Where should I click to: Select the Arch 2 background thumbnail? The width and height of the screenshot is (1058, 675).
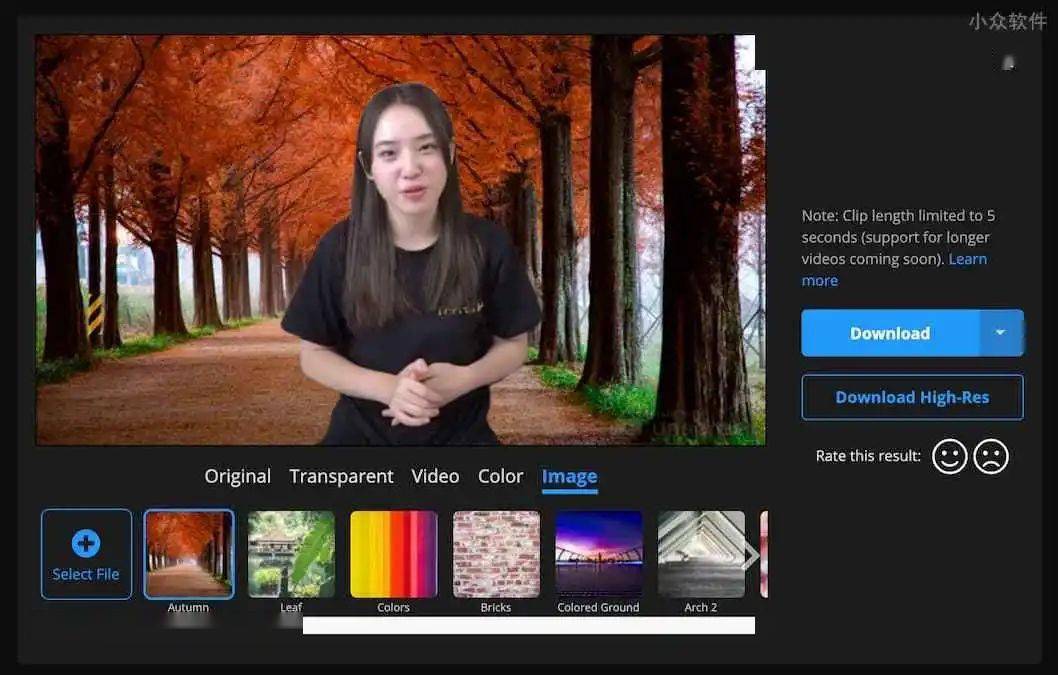pyautogui.click(x=701, y=554)
